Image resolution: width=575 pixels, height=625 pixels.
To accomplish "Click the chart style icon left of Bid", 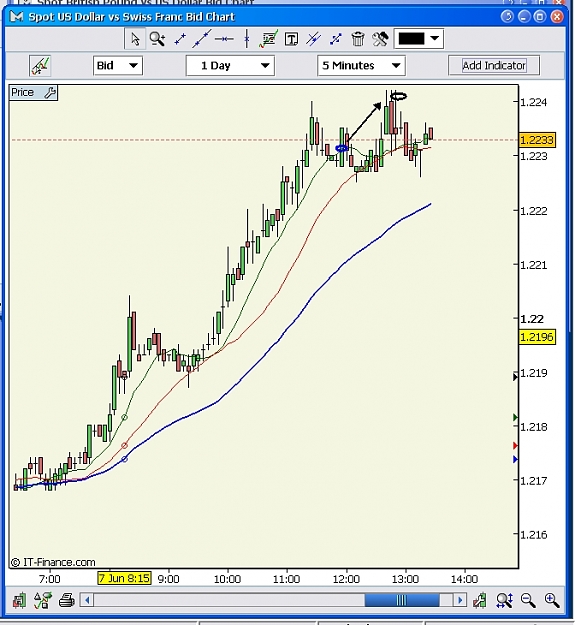I will [40, 65].
